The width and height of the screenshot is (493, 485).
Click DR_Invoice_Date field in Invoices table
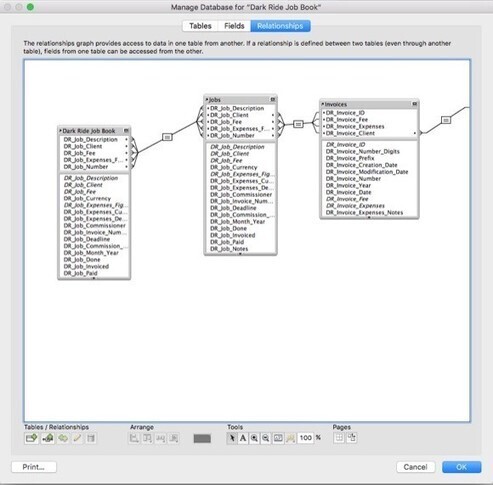tap(348, 192)
